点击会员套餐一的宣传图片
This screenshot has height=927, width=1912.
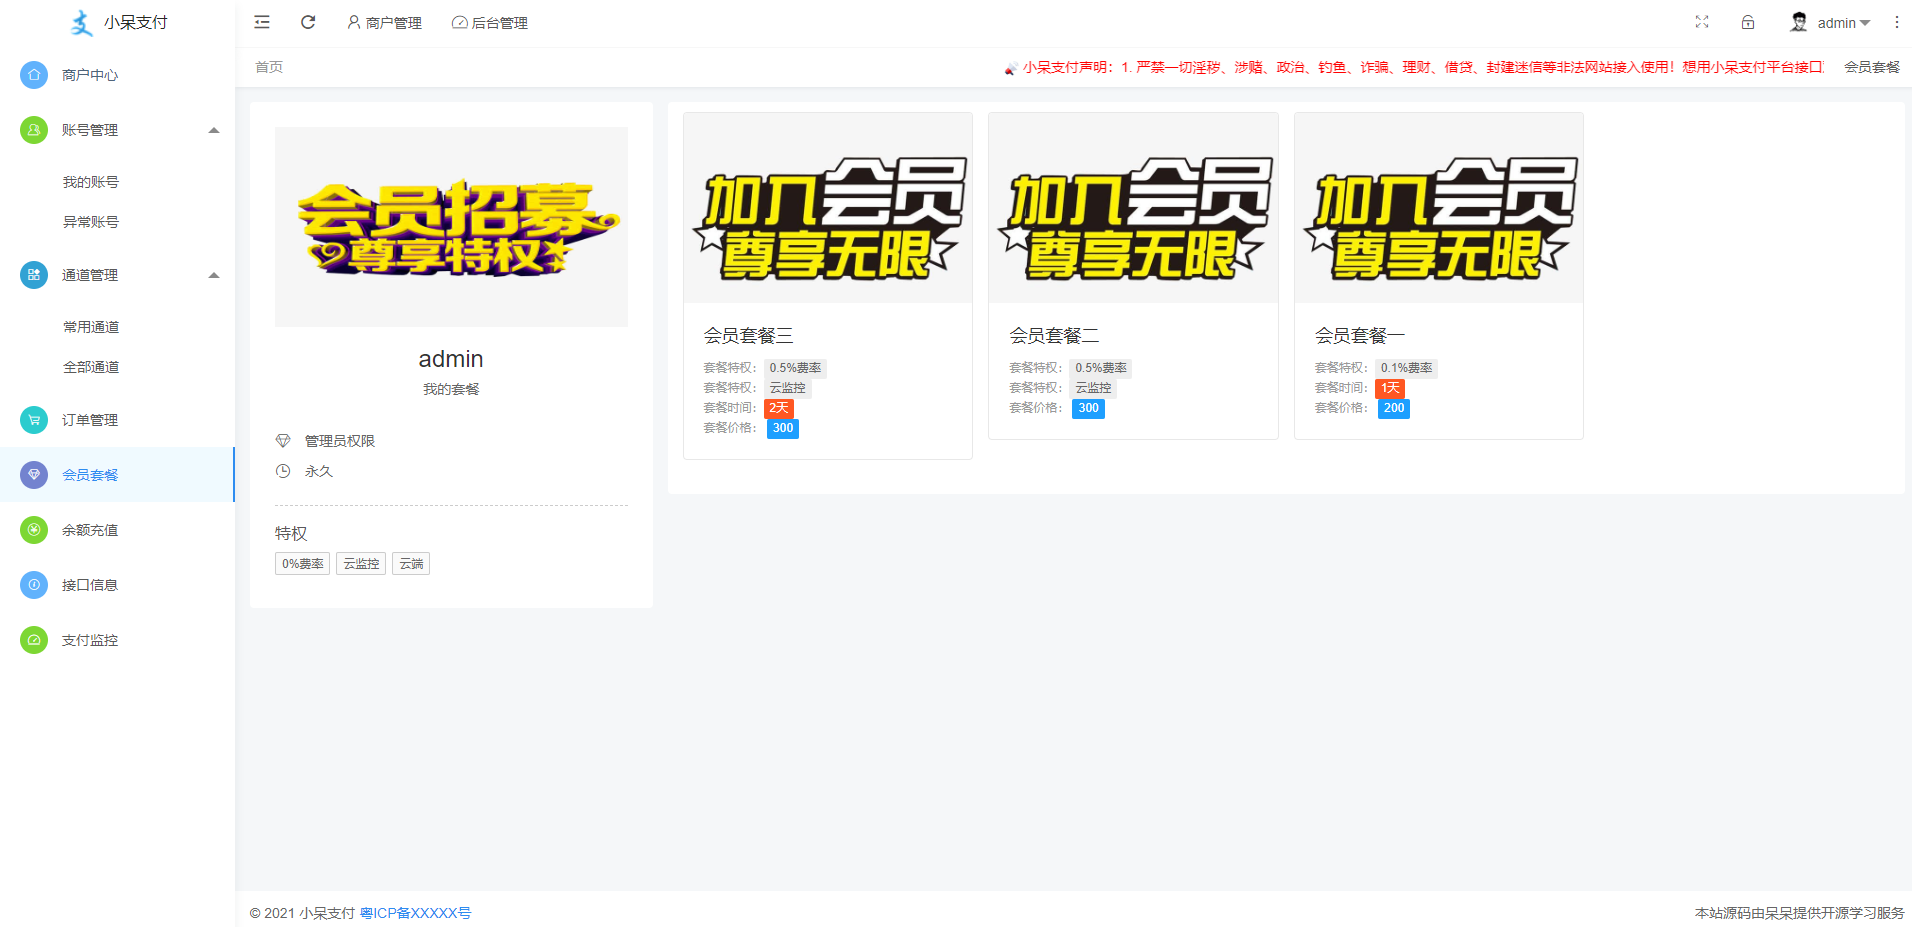coord(1438,207)
